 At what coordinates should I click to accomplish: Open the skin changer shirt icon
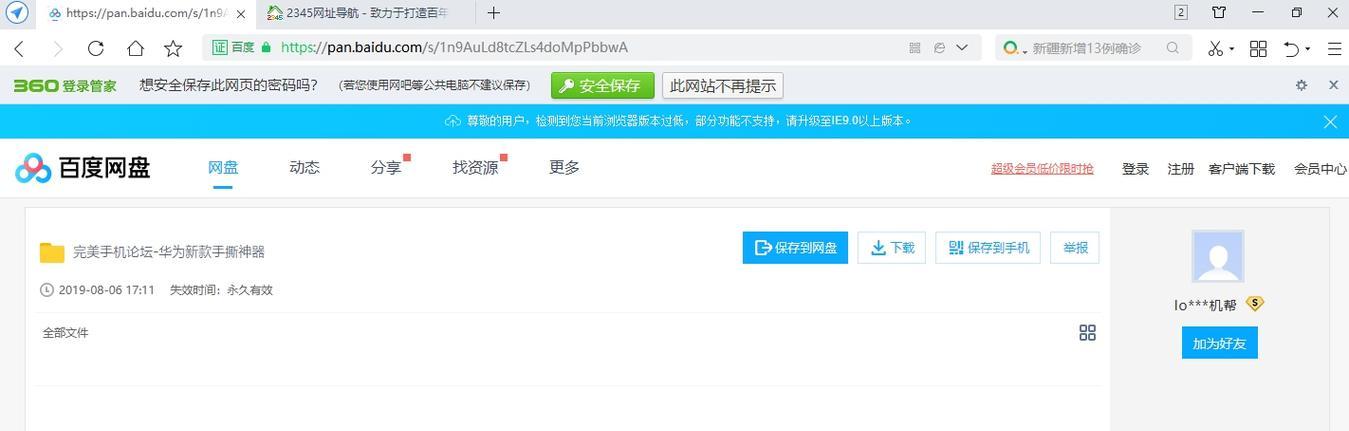tap(1219, 13)
